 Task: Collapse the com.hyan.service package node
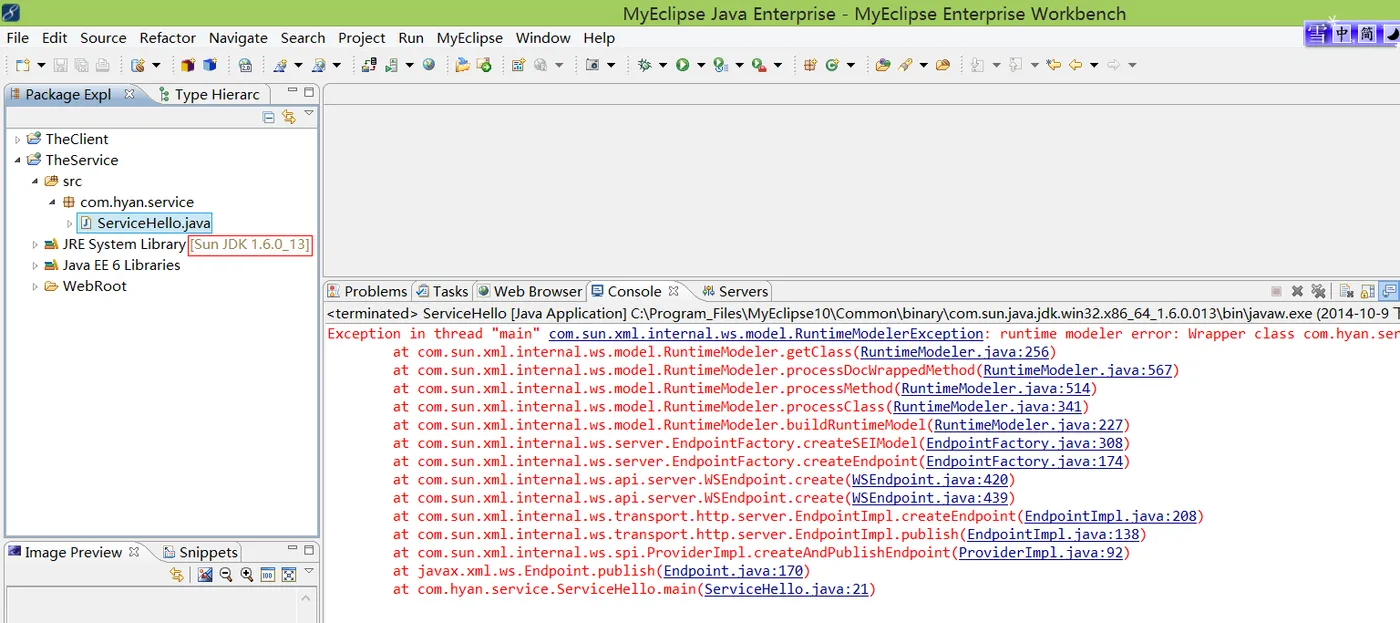pos(52,203)
